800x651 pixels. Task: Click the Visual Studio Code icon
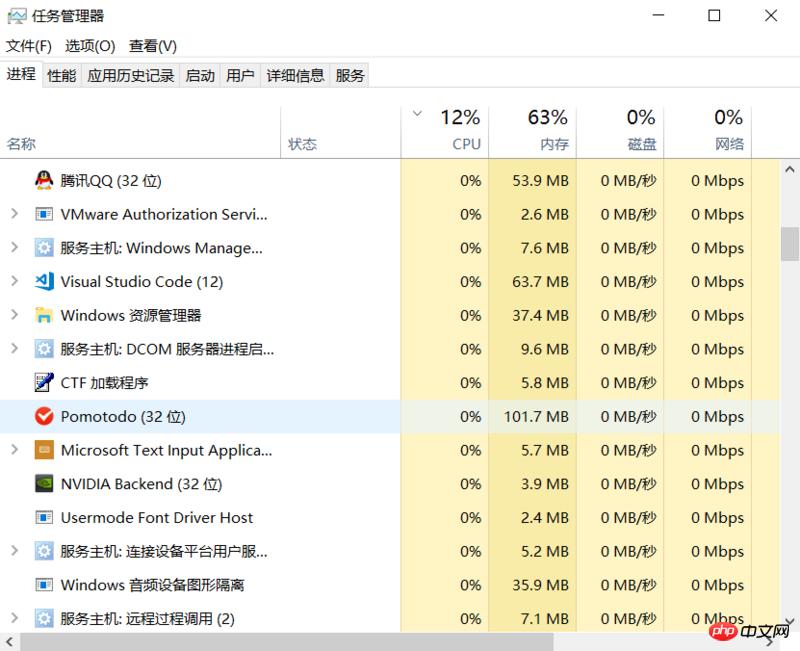(x=44, y=282)
